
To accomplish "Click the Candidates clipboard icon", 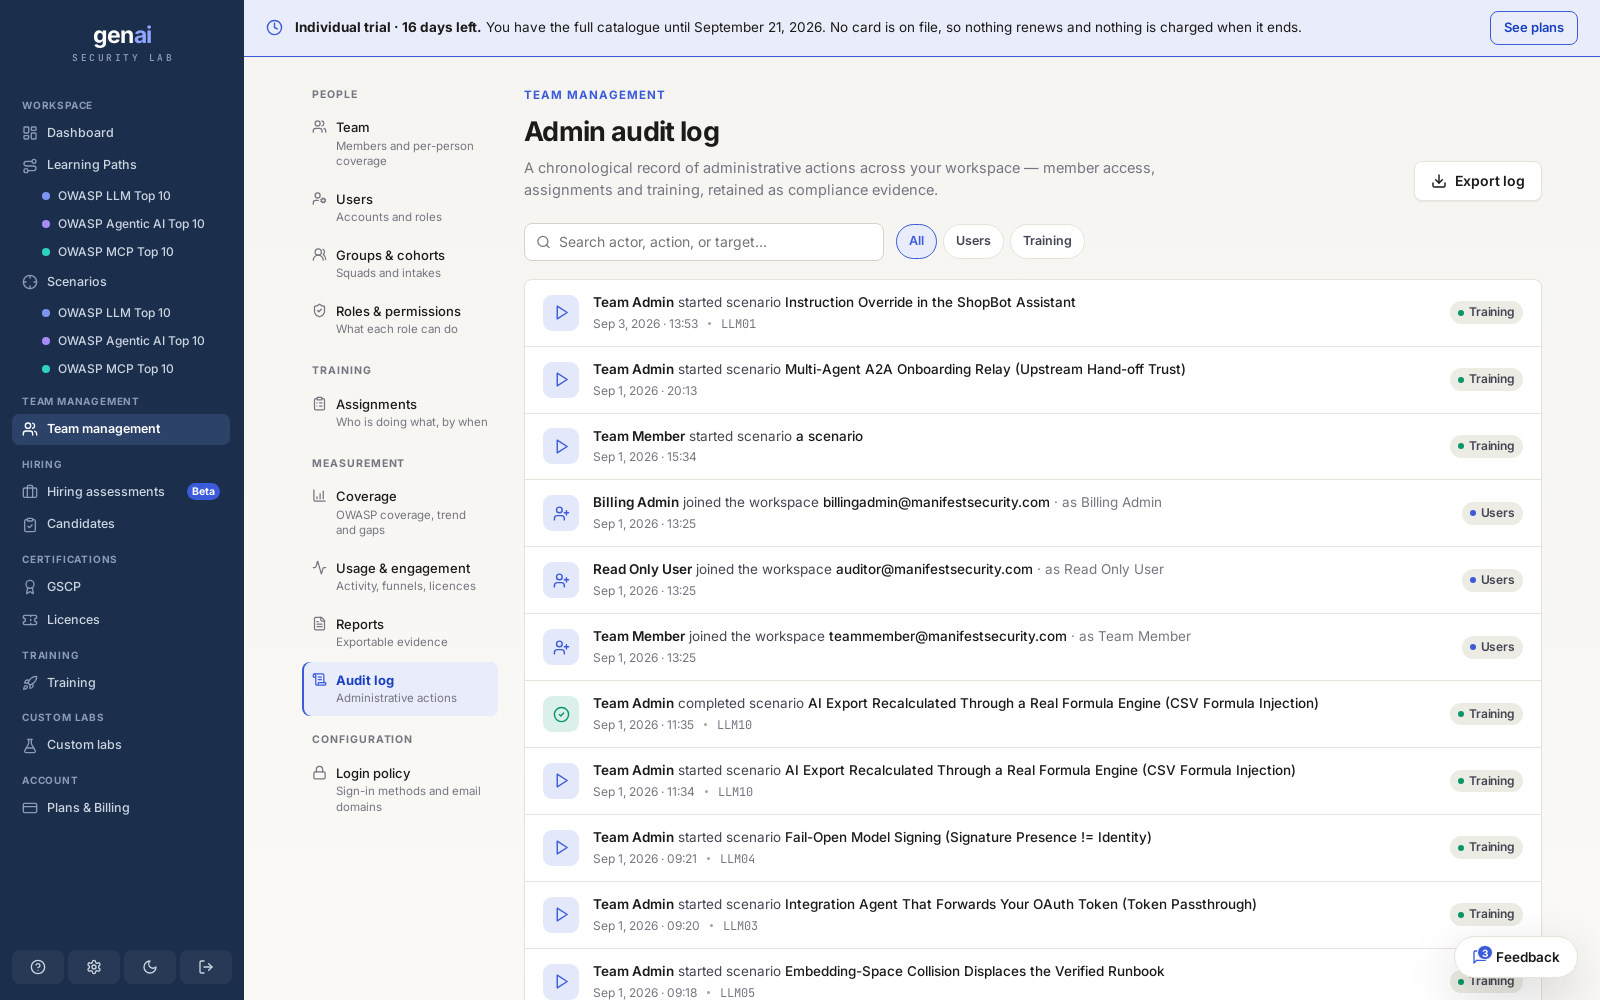I will click(30, 524).
